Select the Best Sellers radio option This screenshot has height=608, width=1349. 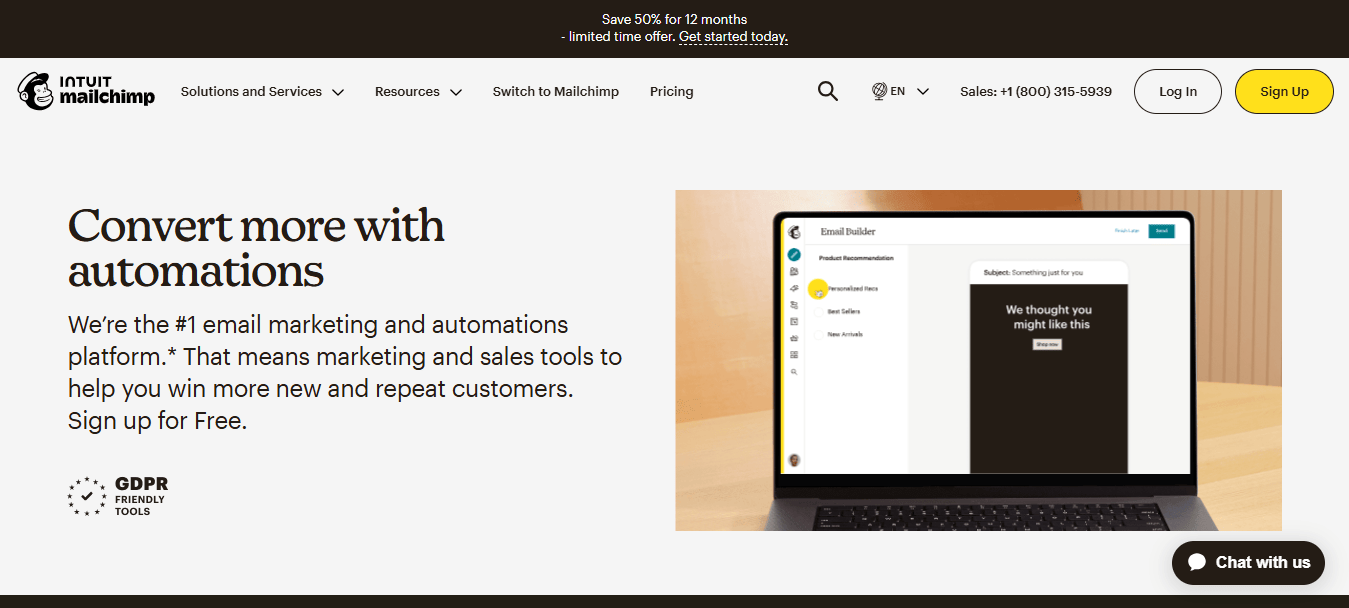click(x=820, y=312)
